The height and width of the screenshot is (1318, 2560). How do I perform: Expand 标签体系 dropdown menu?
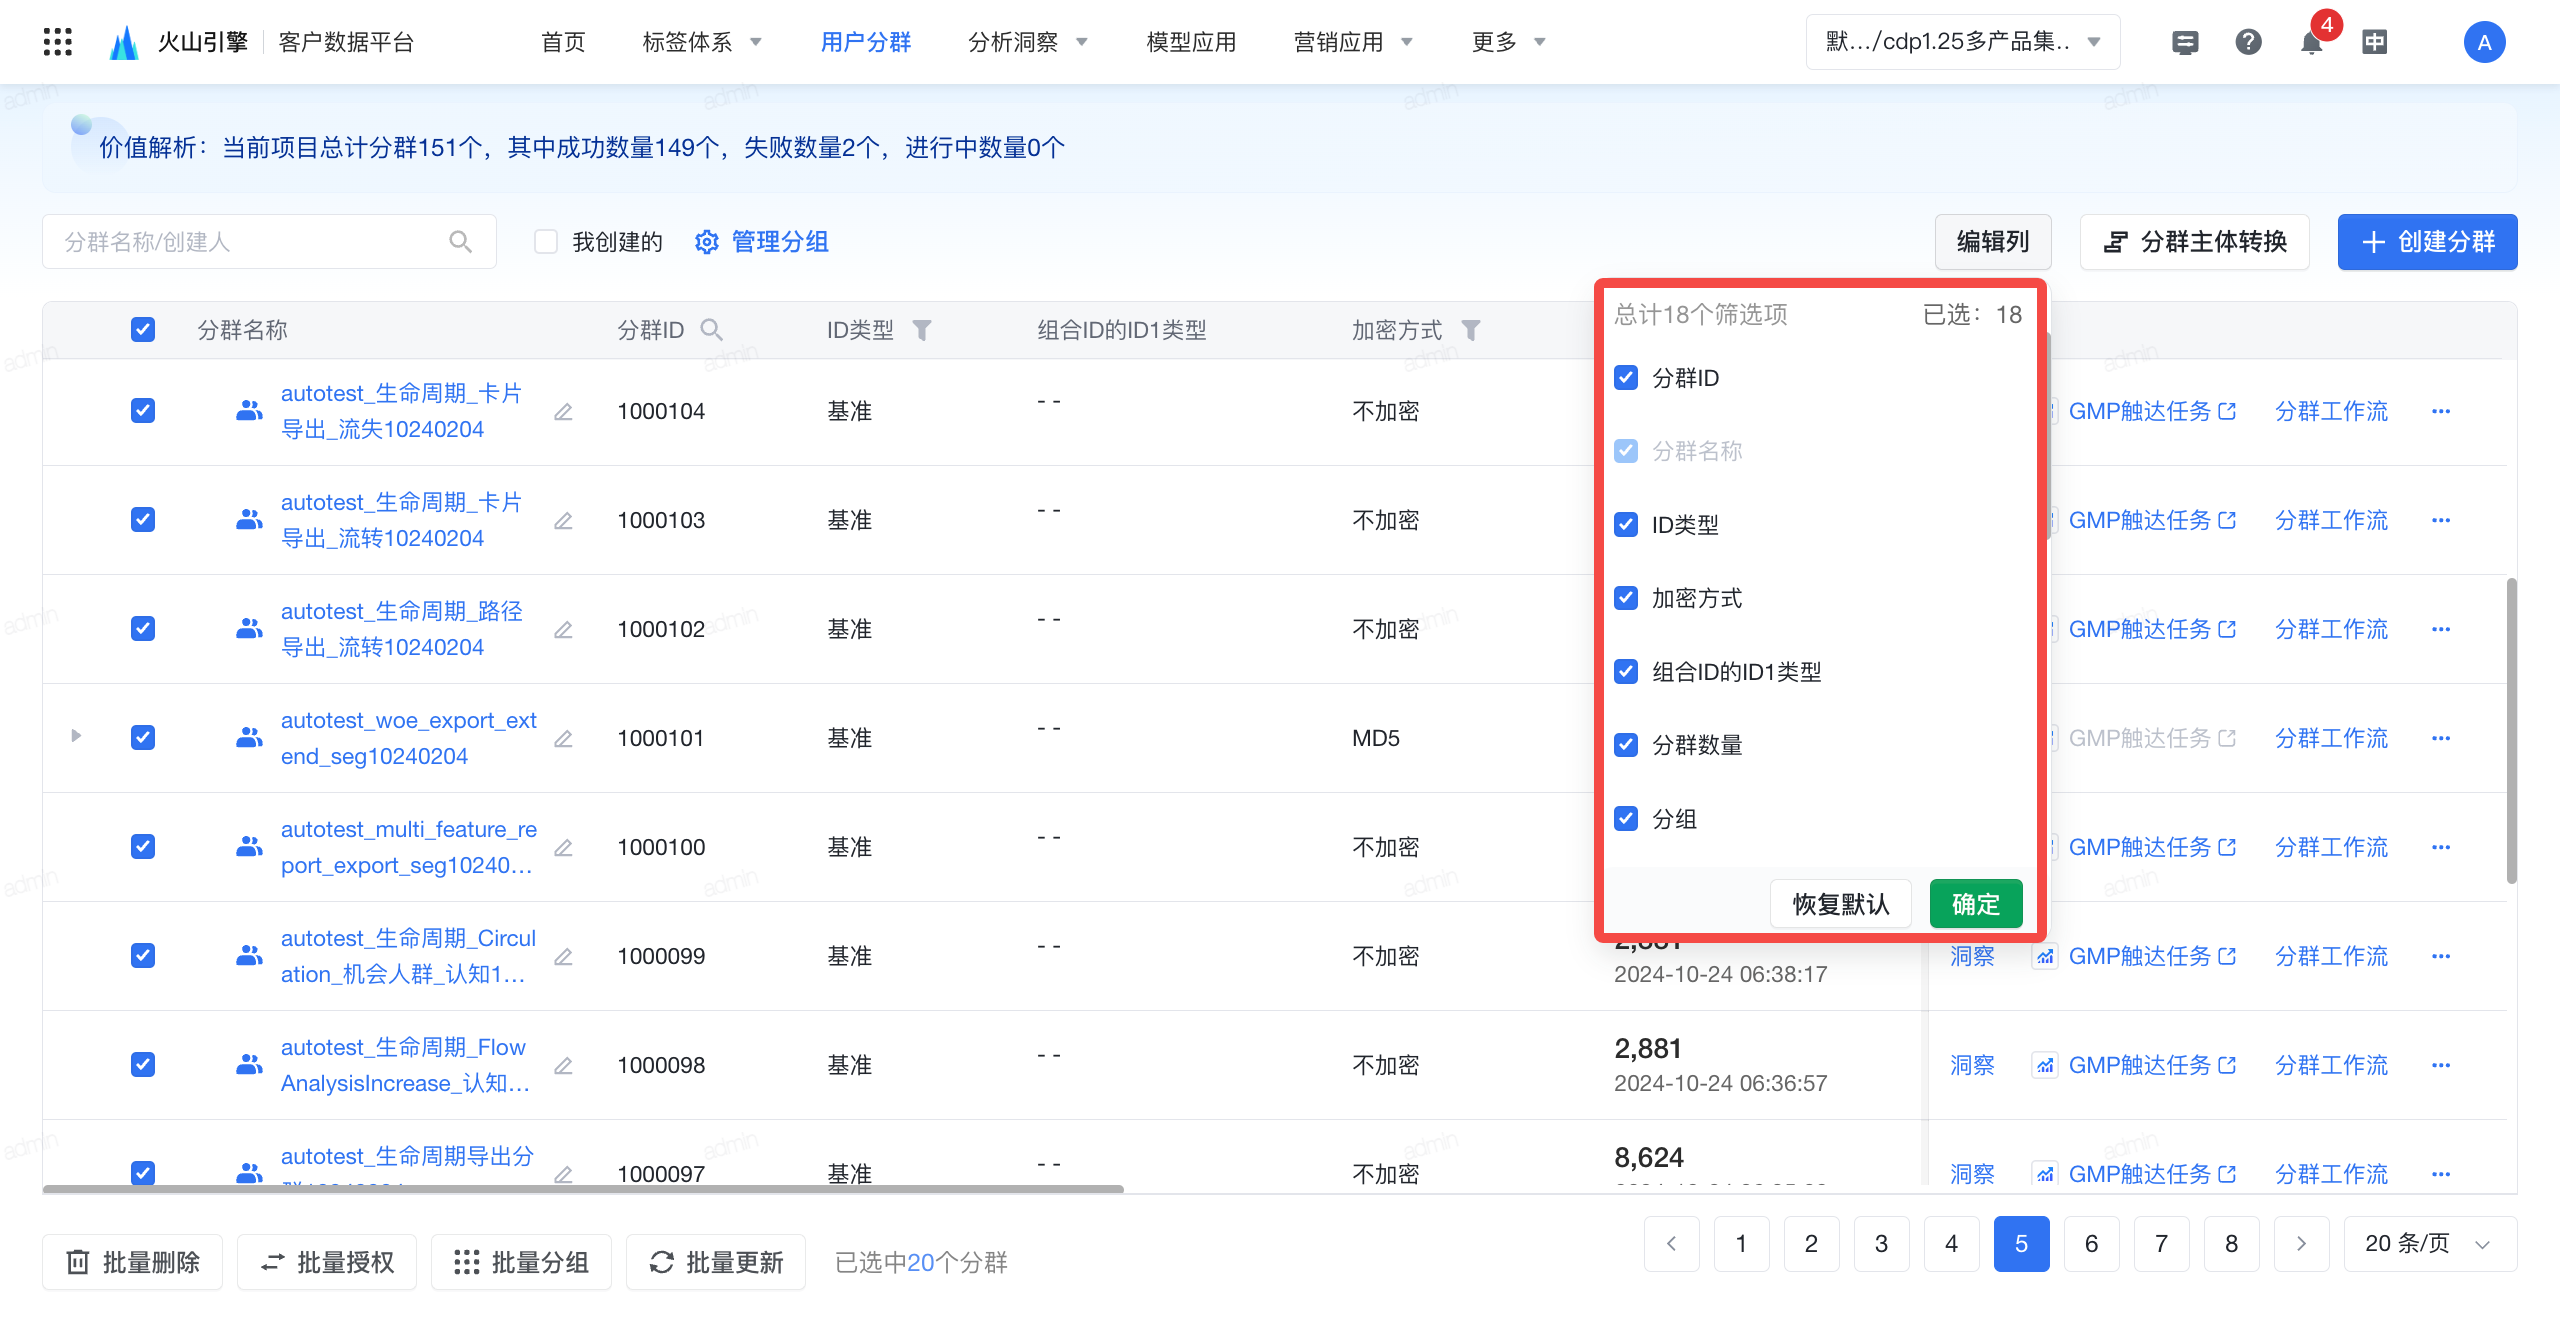(702, 42)
